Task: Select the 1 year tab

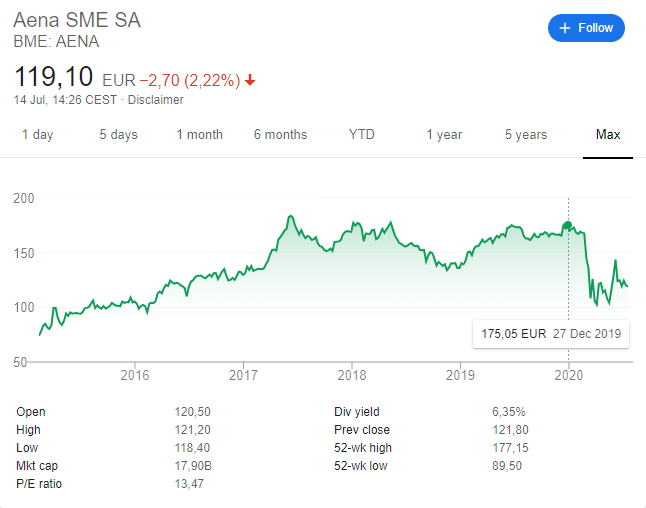Action: tap(444, 135)
